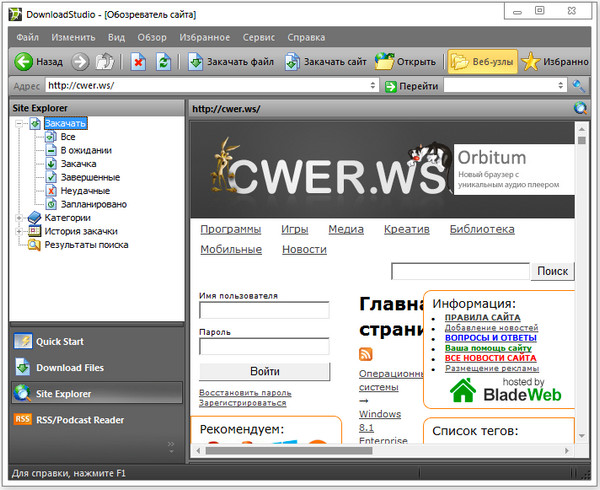
Task: Click the Stop loading icon with red X
Action: [138, 61]
